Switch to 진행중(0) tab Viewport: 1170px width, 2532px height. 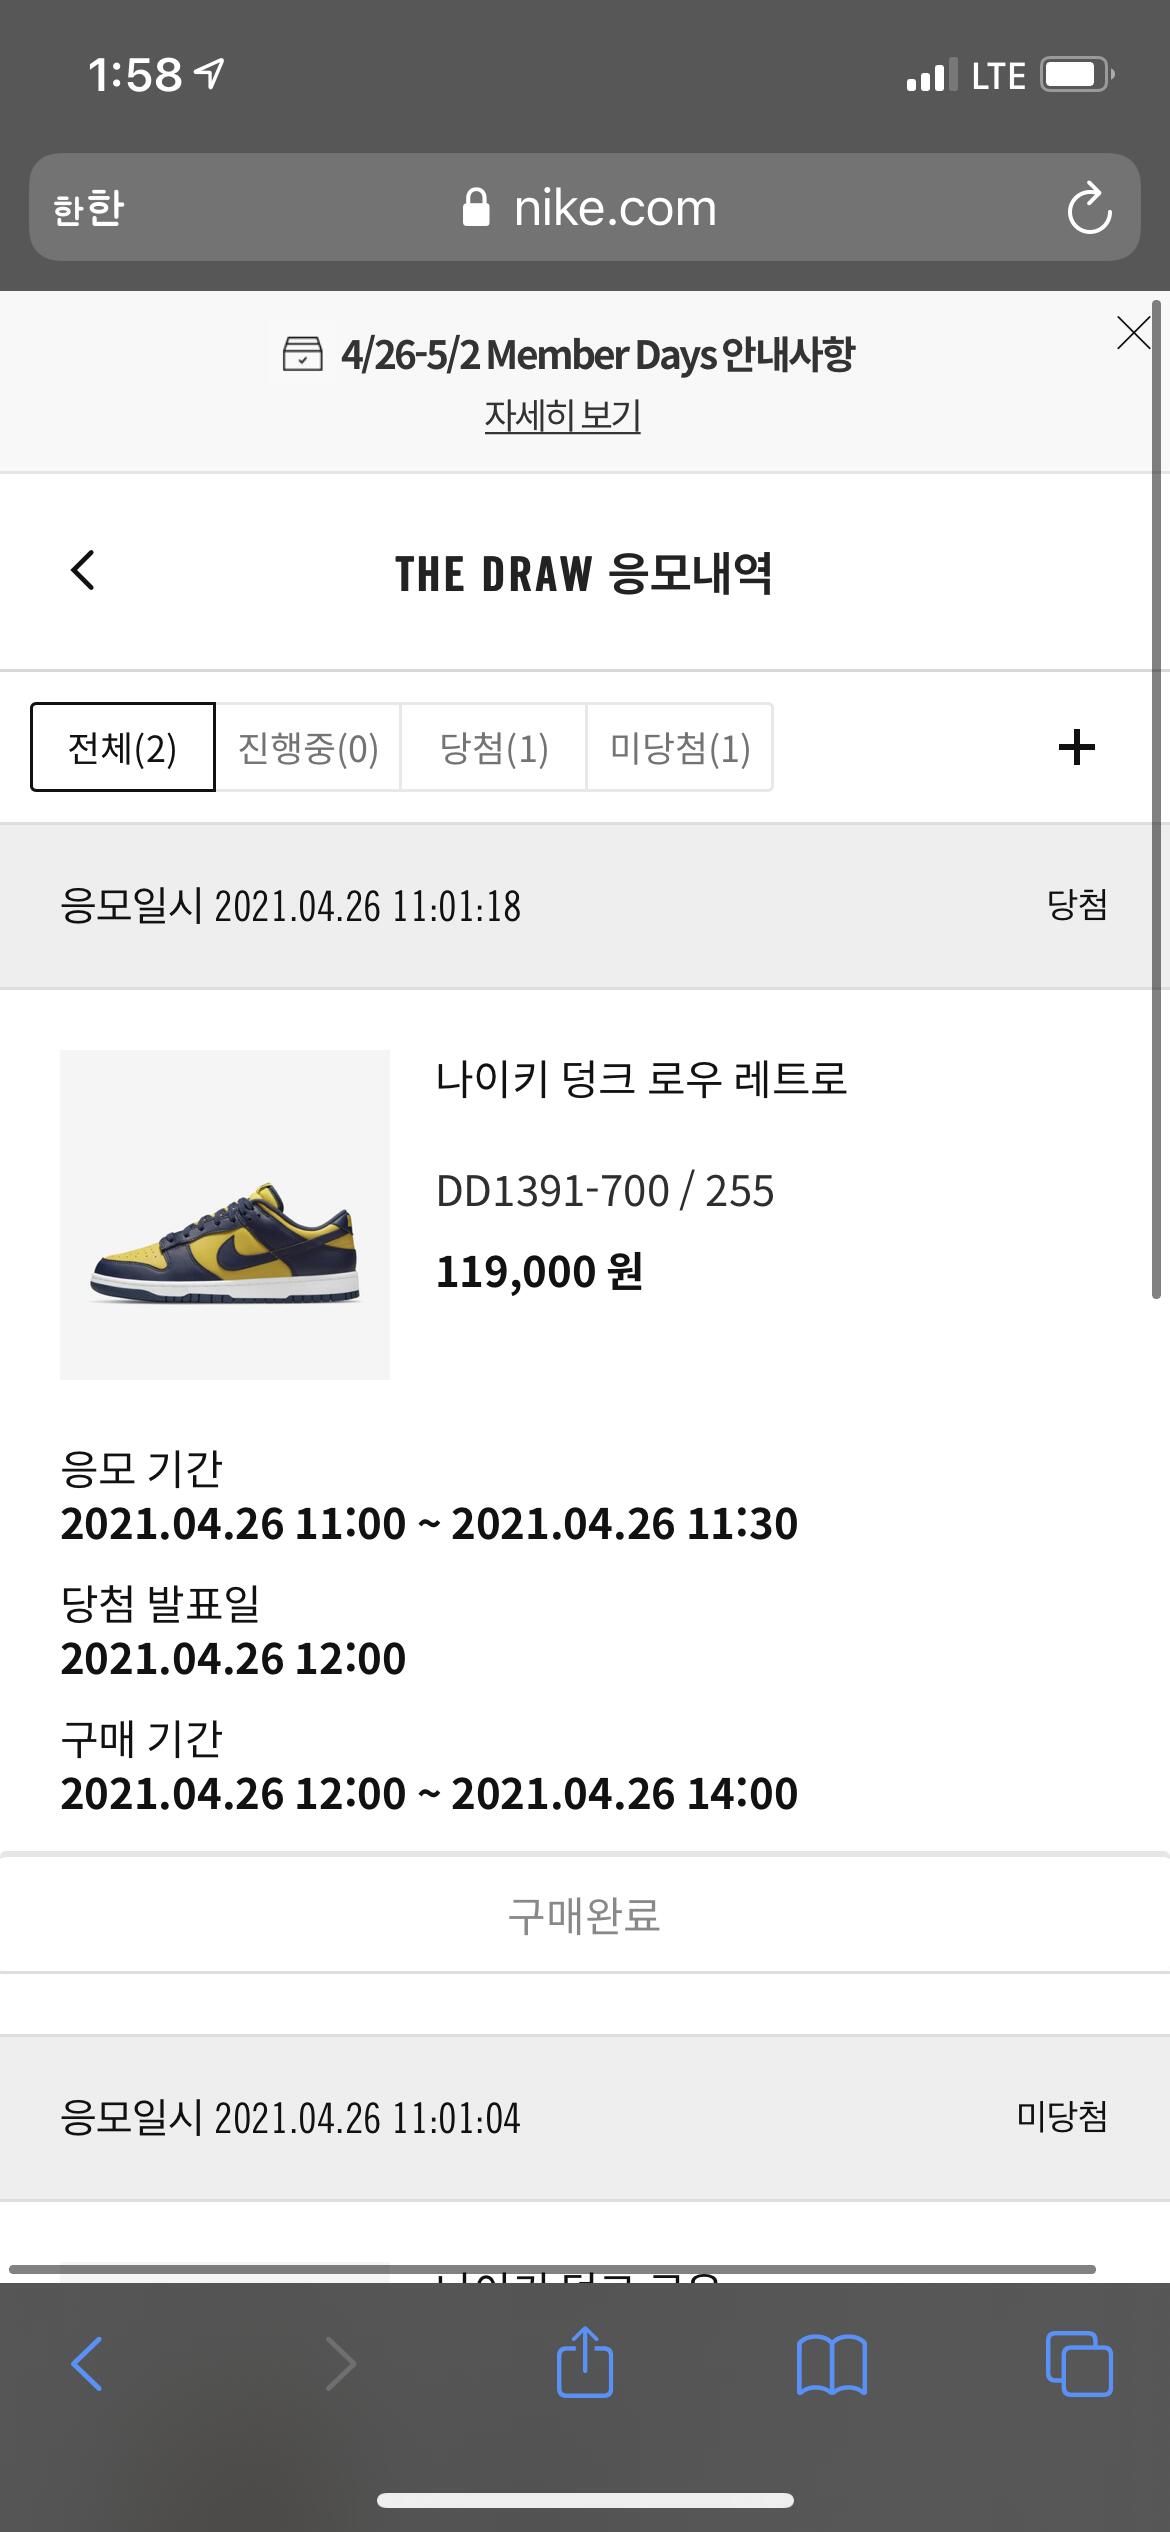pyautogui.click(x=308, y=747)
